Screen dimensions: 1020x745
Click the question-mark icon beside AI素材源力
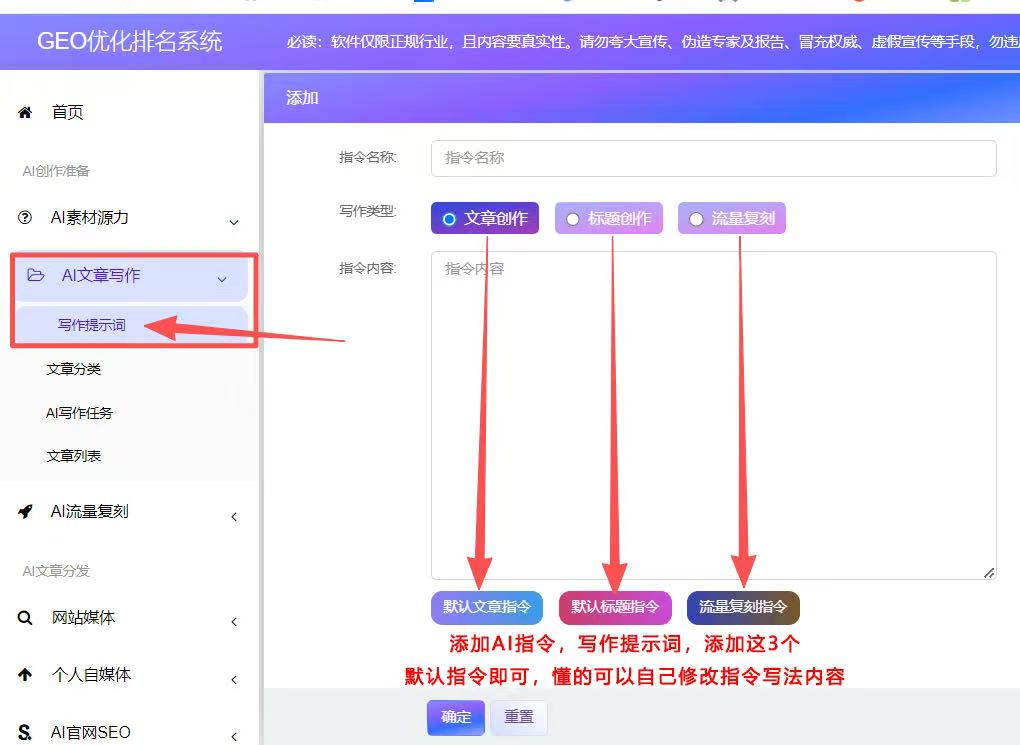point(24,217)
